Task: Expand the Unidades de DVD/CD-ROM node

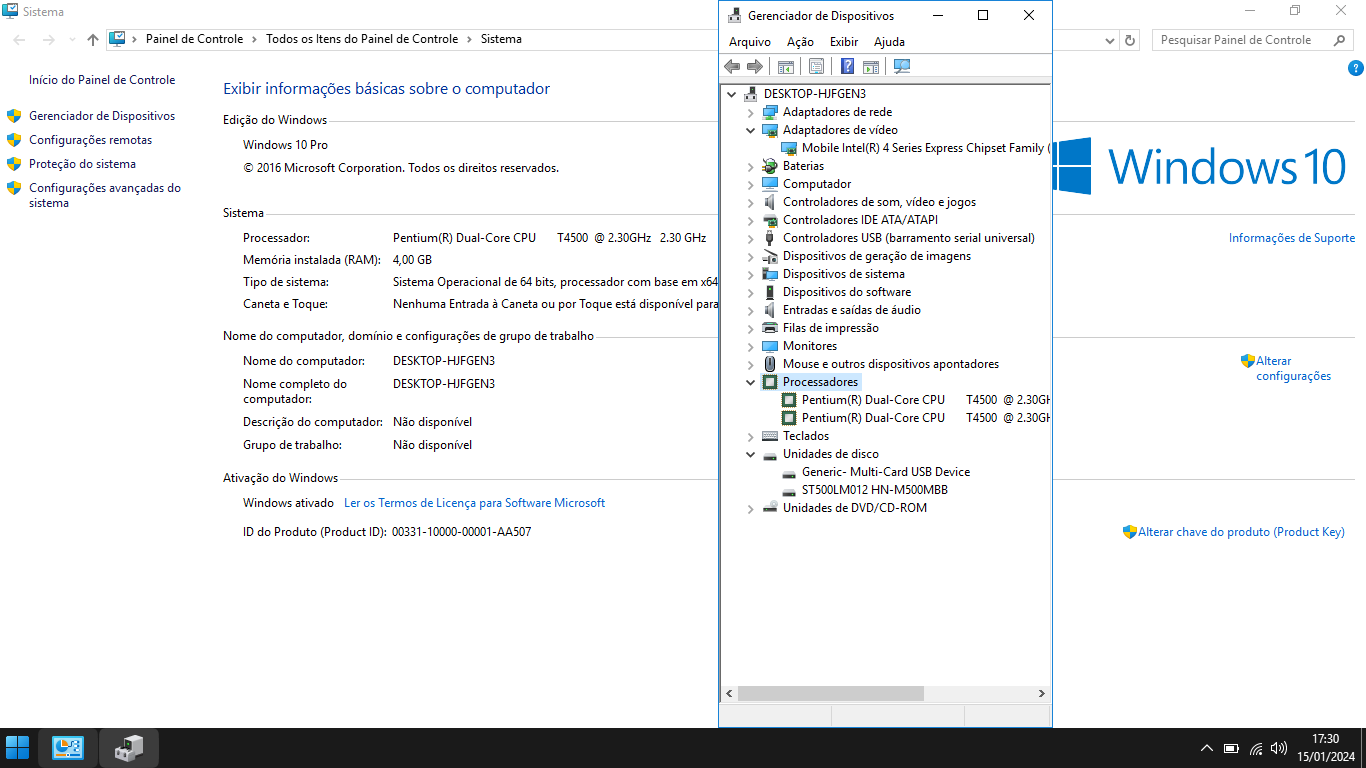Action: click(751, 508)
